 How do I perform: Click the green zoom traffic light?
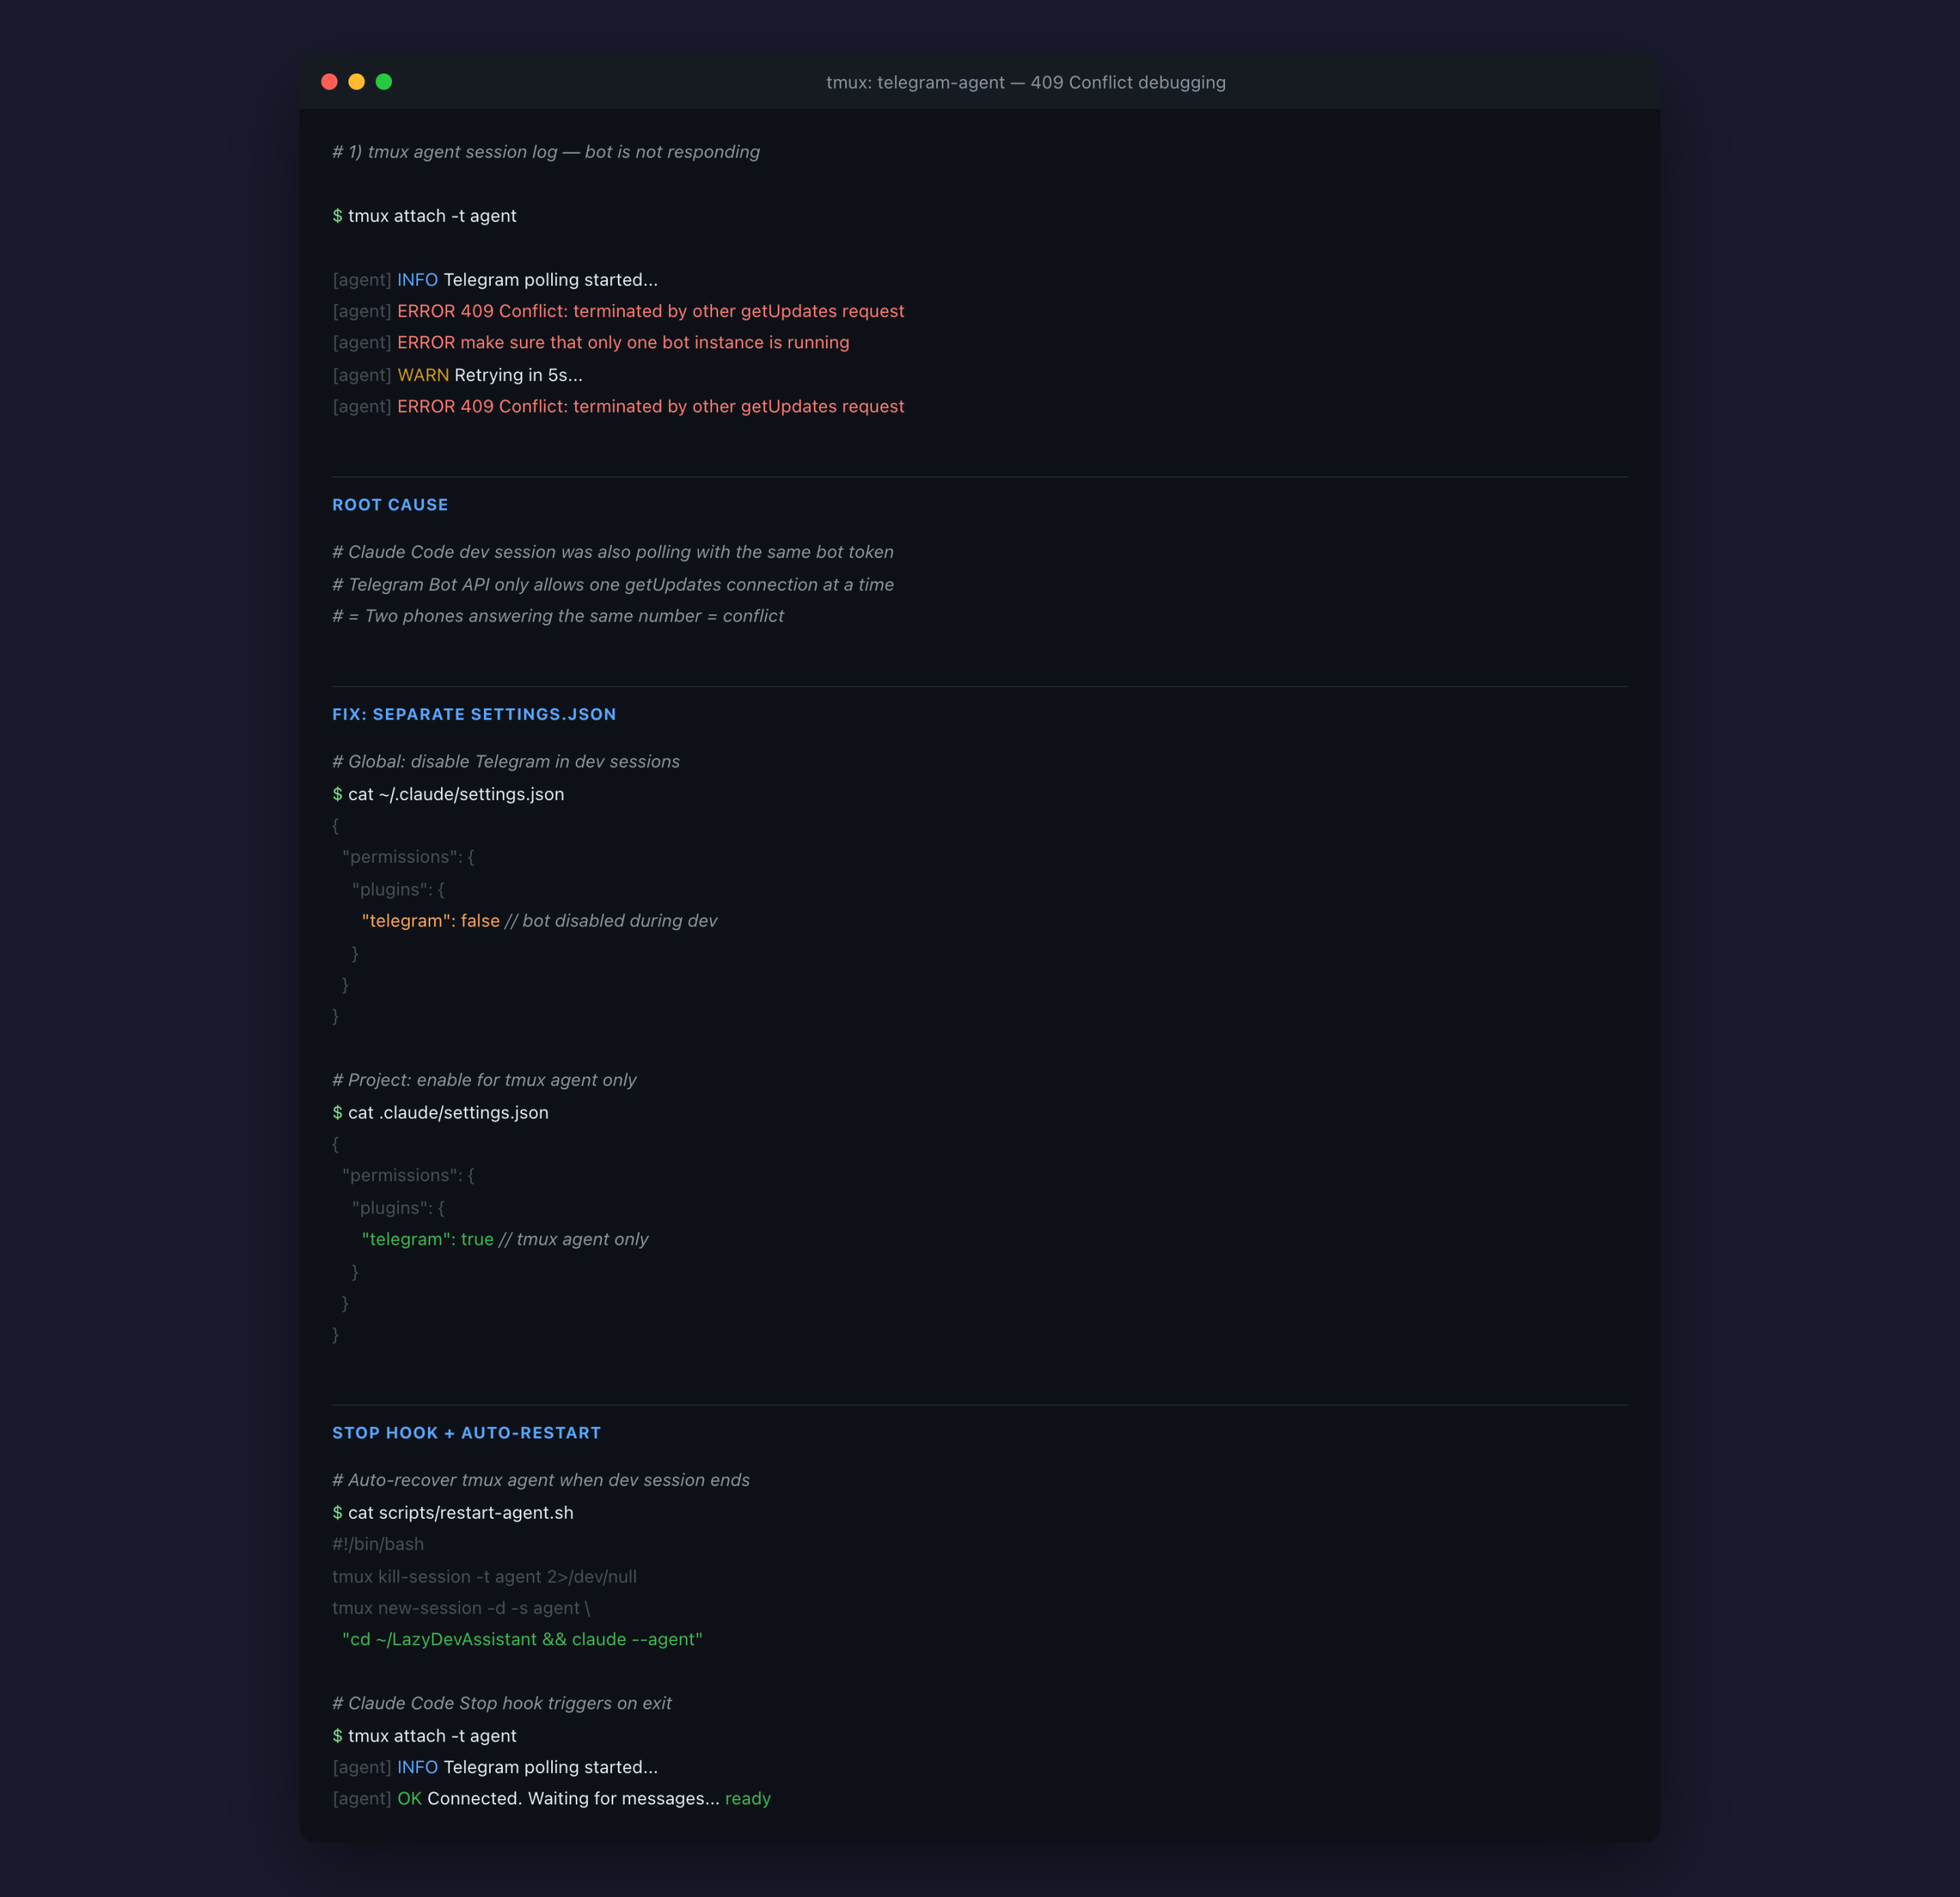385,82
